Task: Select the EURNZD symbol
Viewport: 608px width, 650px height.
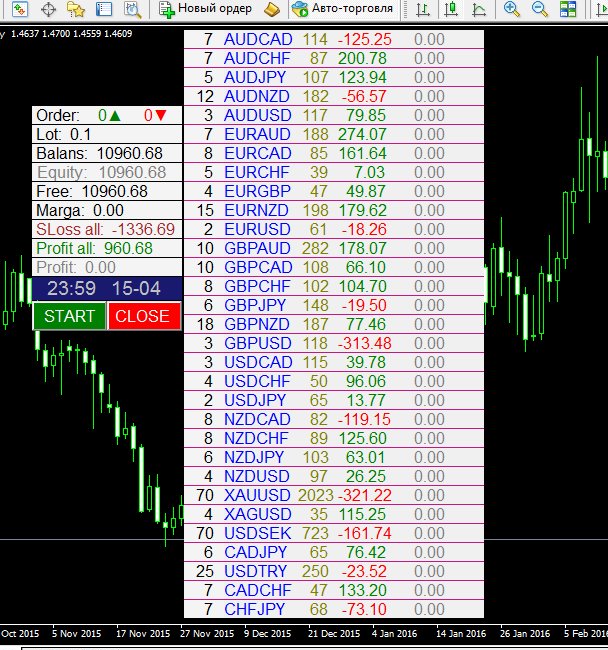Action: pos(256,211)
